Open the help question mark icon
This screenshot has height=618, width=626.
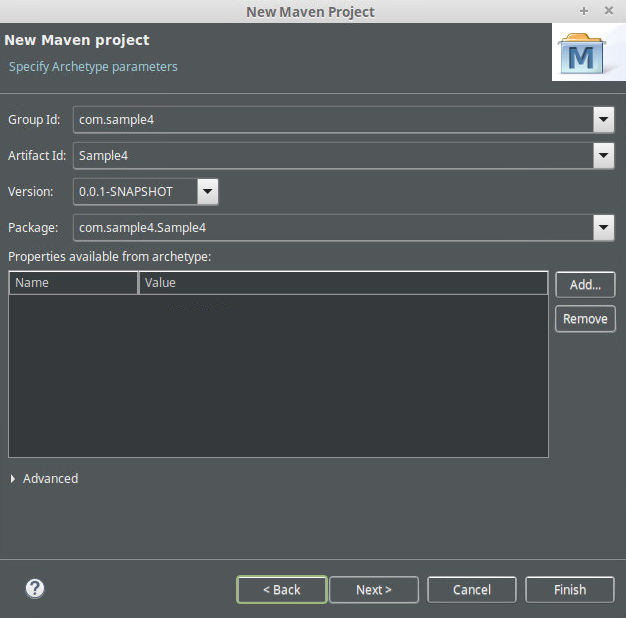(35, 589)
